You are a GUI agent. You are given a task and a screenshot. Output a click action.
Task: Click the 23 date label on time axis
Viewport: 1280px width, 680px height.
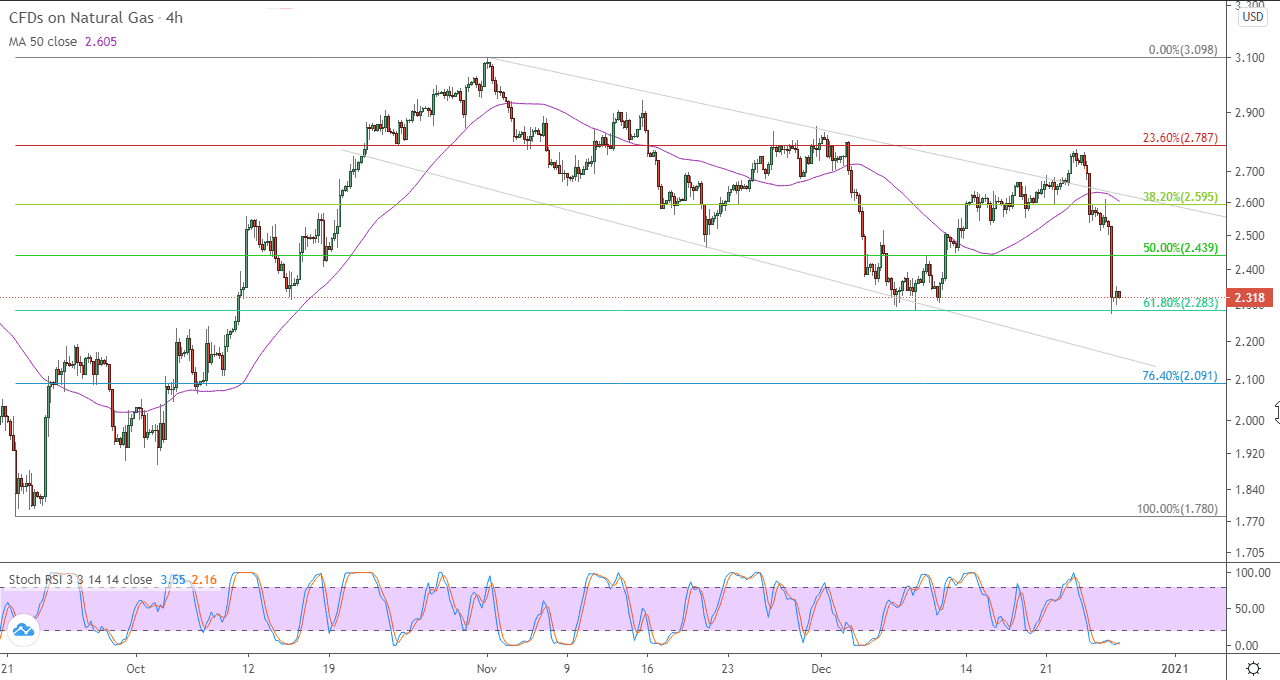point(727,668)
